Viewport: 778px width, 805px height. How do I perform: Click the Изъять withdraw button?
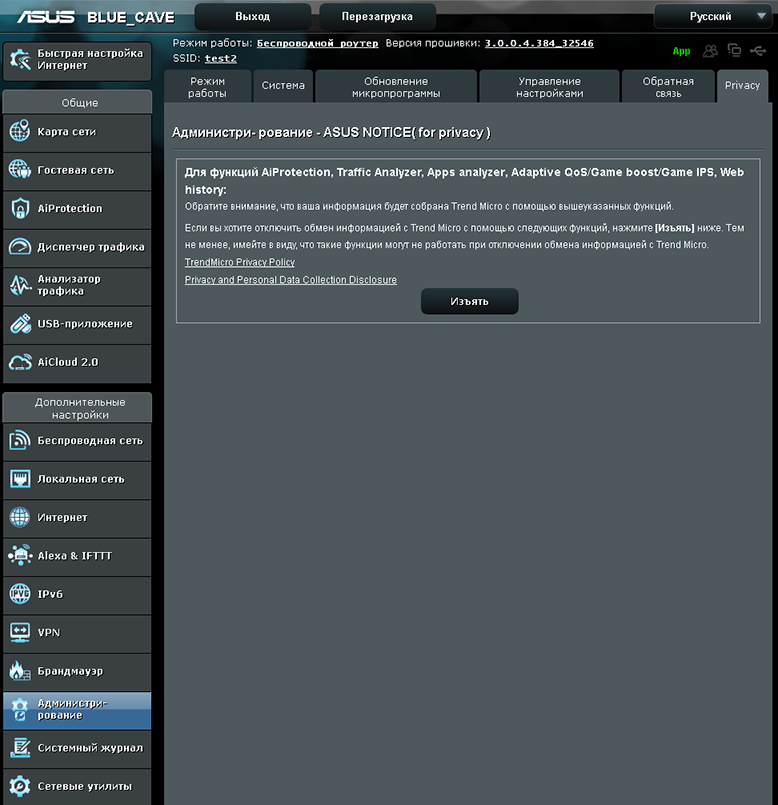click(x=469, y=301)
